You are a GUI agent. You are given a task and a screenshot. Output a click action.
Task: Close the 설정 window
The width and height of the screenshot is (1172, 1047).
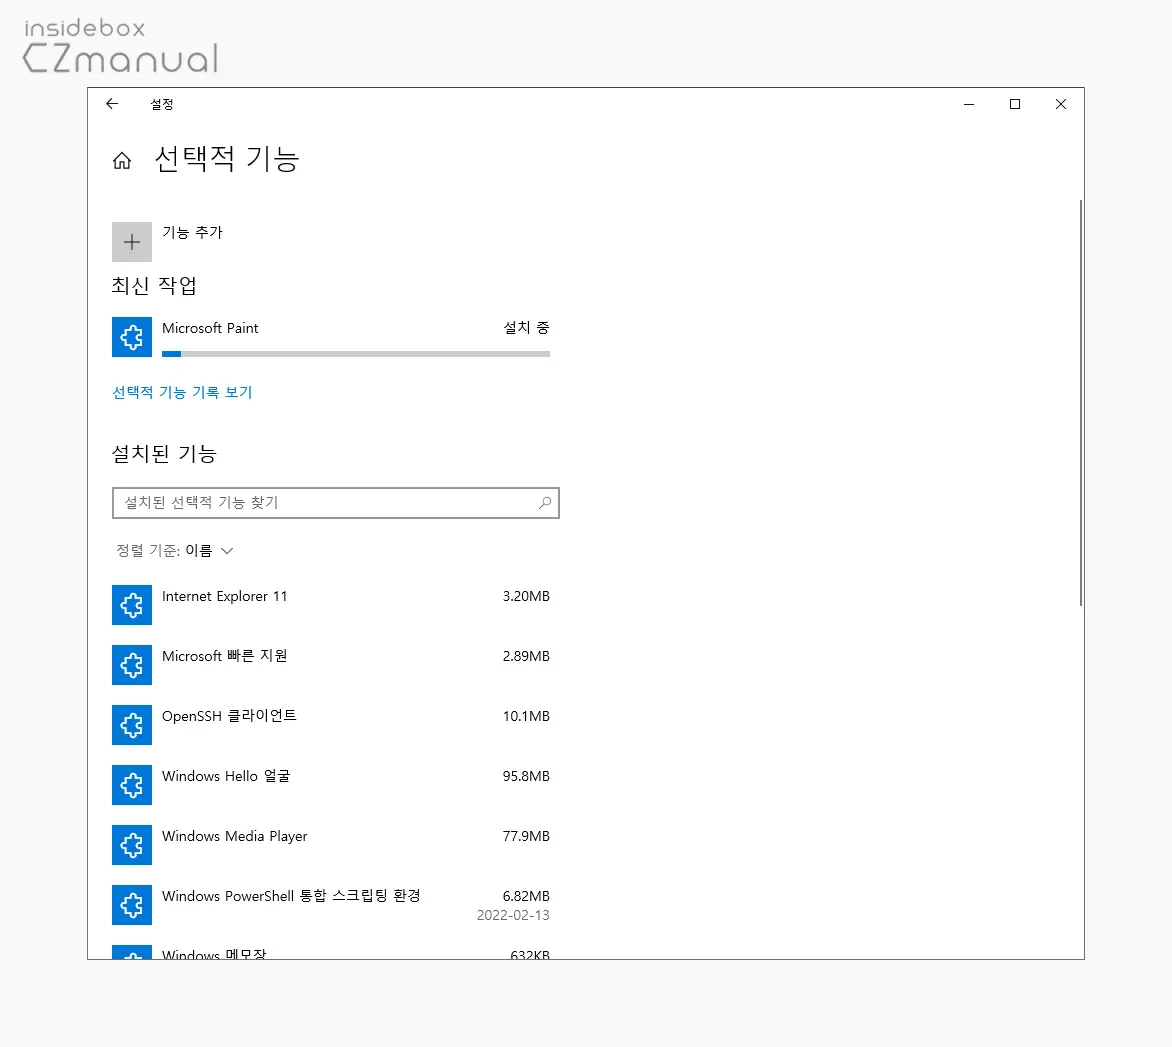coord(1061,104)
